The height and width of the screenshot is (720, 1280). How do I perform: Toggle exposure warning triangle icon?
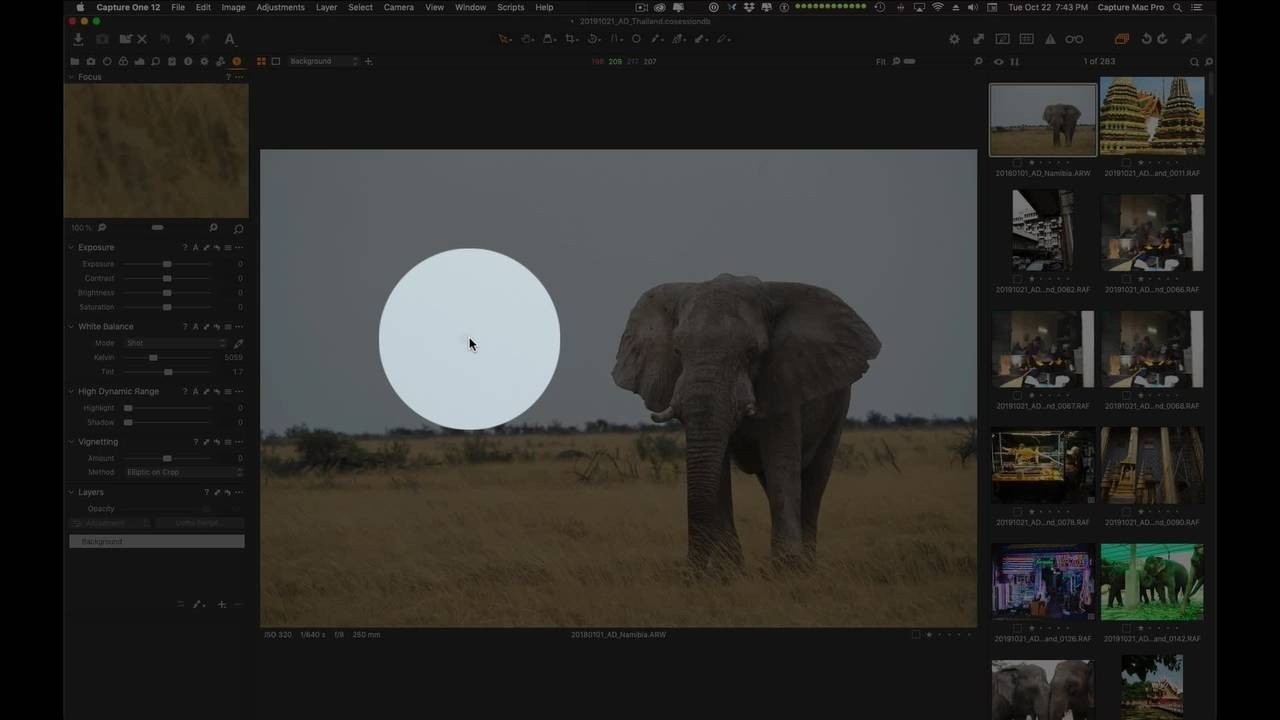point(1050,39)
